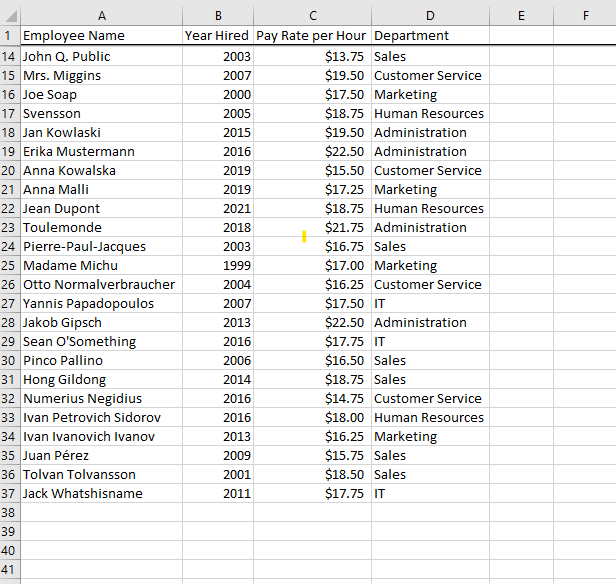Select the Pay Rate per Hour cell
The image size is (616, 584).
coord(311,36)
